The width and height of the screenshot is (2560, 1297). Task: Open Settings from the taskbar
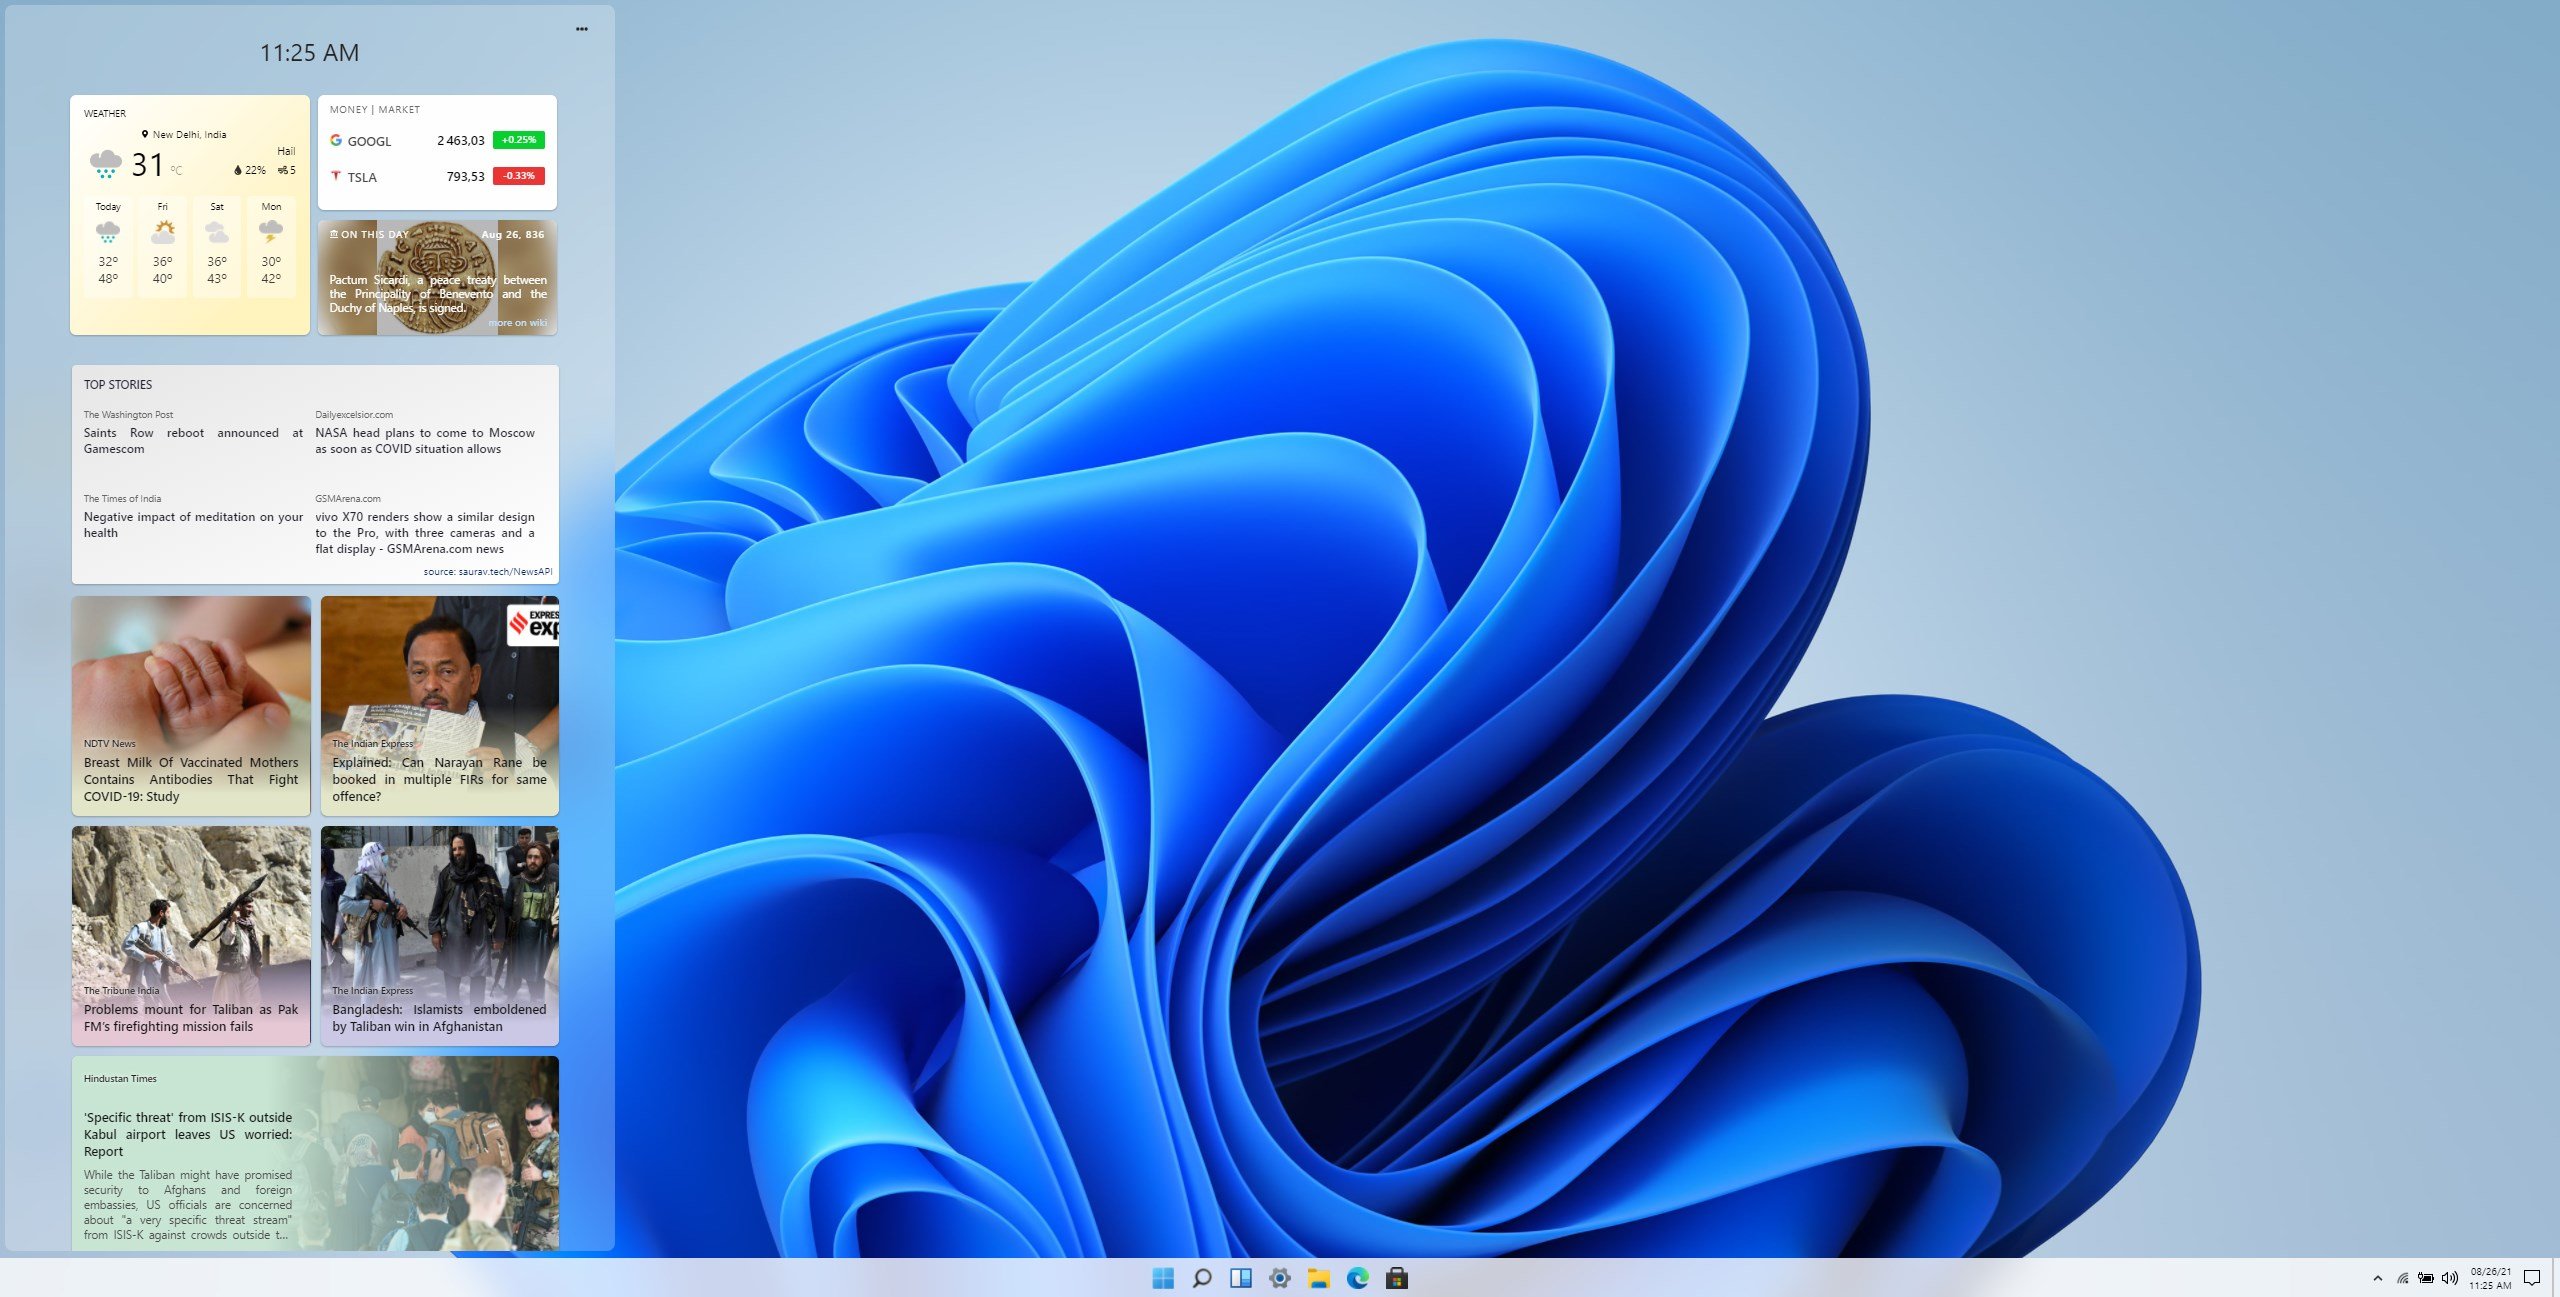(x=1278, y=1277)
